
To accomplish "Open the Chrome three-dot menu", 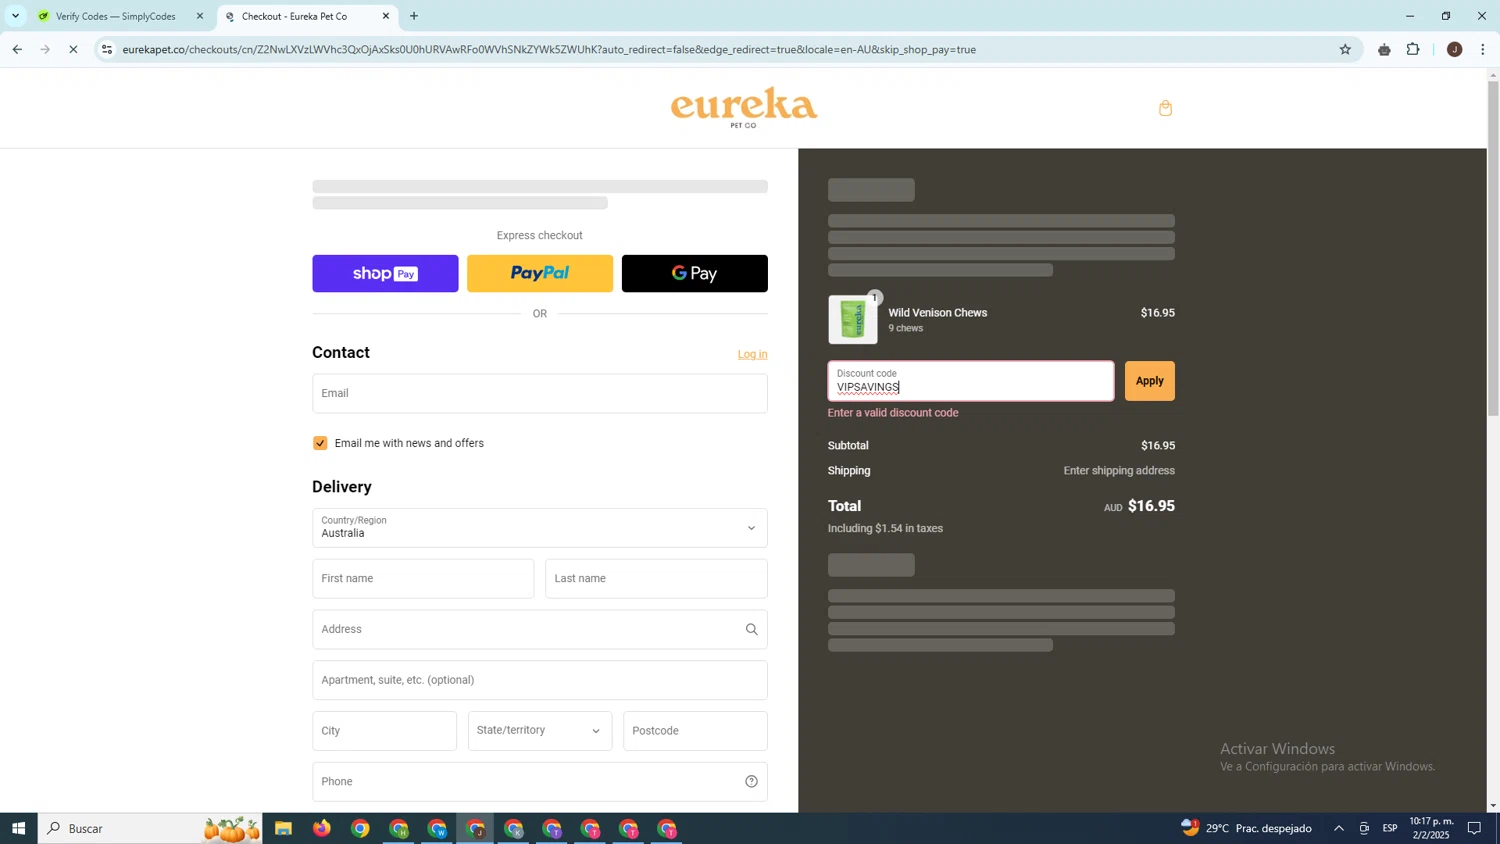I will pos(1483,49).
